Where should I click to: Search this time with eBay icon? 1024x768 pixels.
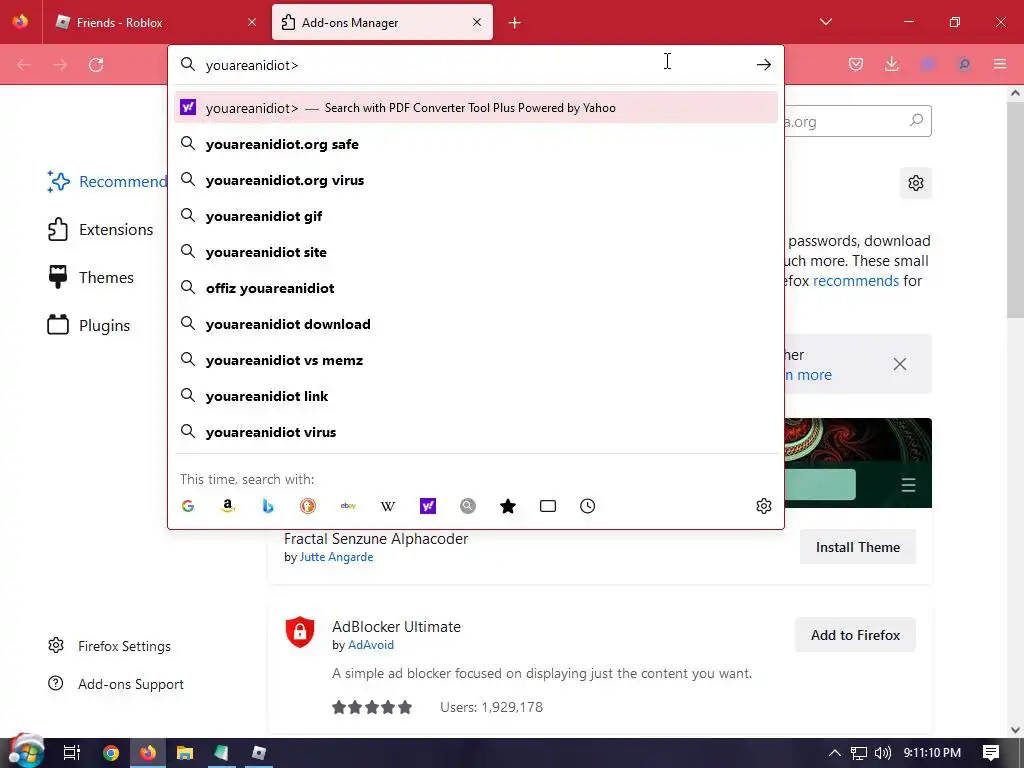[348, 506]
